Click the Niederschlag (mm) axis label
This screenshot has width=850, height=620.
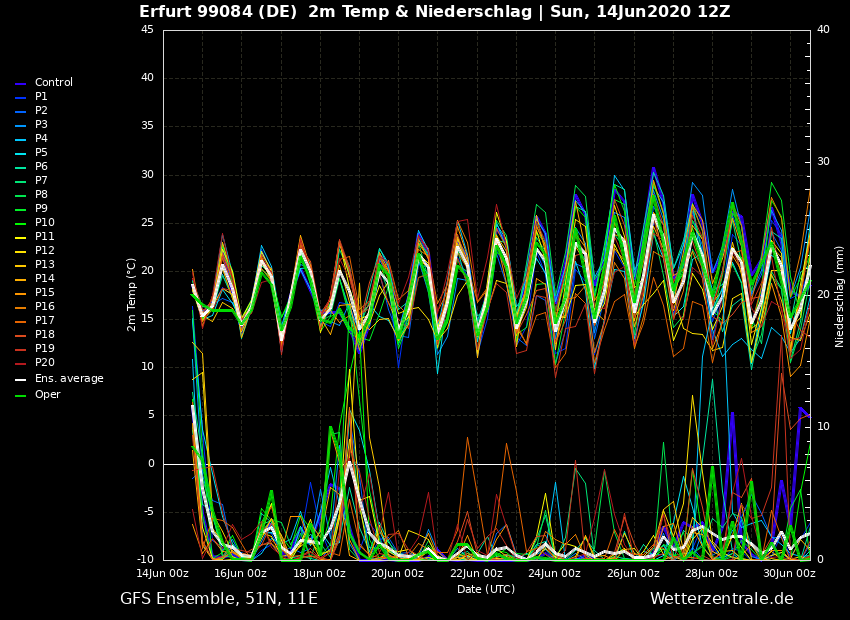(840, 296)
